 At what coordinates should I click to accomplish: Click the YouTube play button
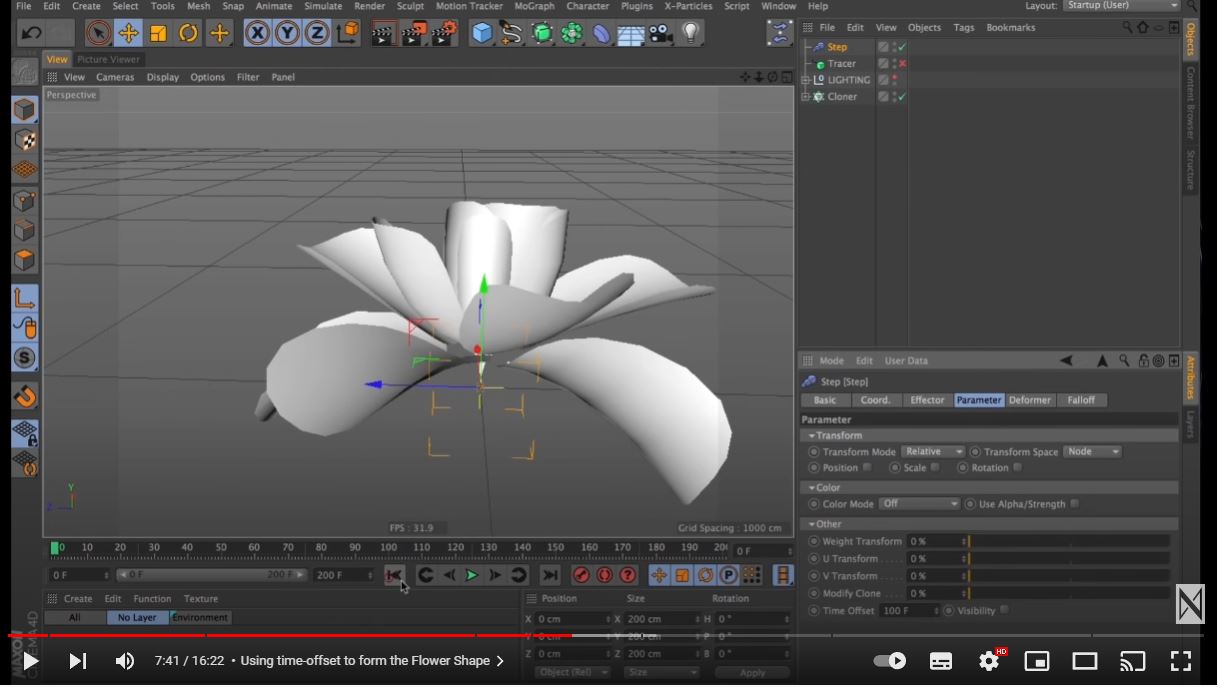[30, 661]
